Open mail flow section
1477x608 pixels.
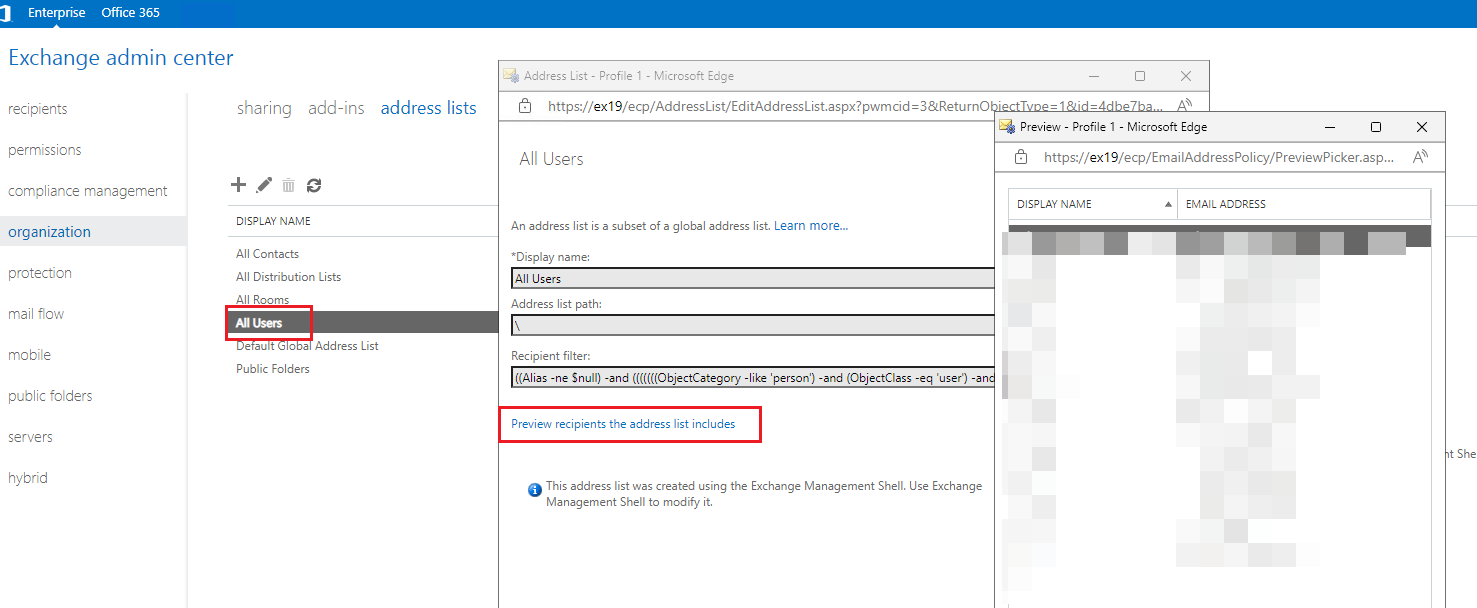tap(36, 314)
